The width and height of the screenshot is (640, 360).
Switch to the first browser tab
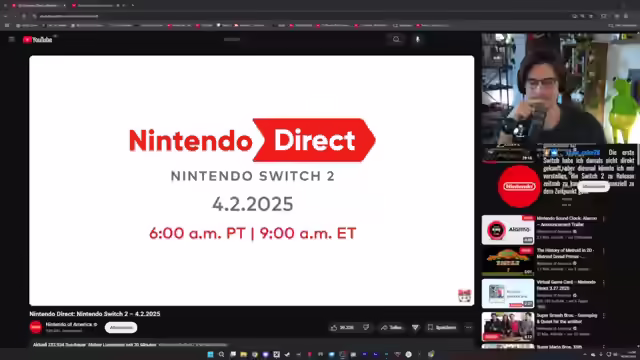pos(39,5)
